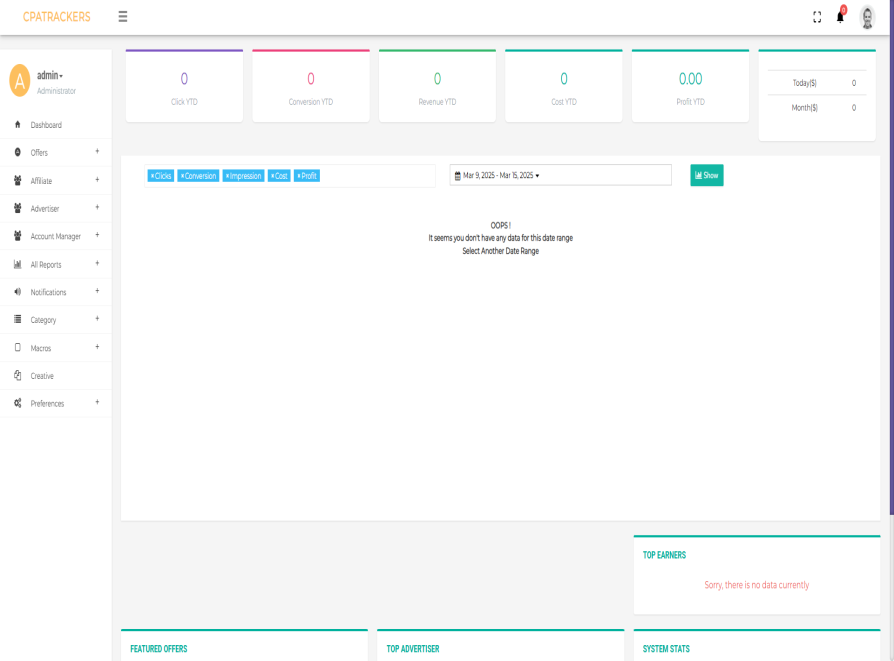Image resolution: width=894 pixels, height=661 pixels.
Task: Select the Macros menu item
Action: [x=41, y=348]
